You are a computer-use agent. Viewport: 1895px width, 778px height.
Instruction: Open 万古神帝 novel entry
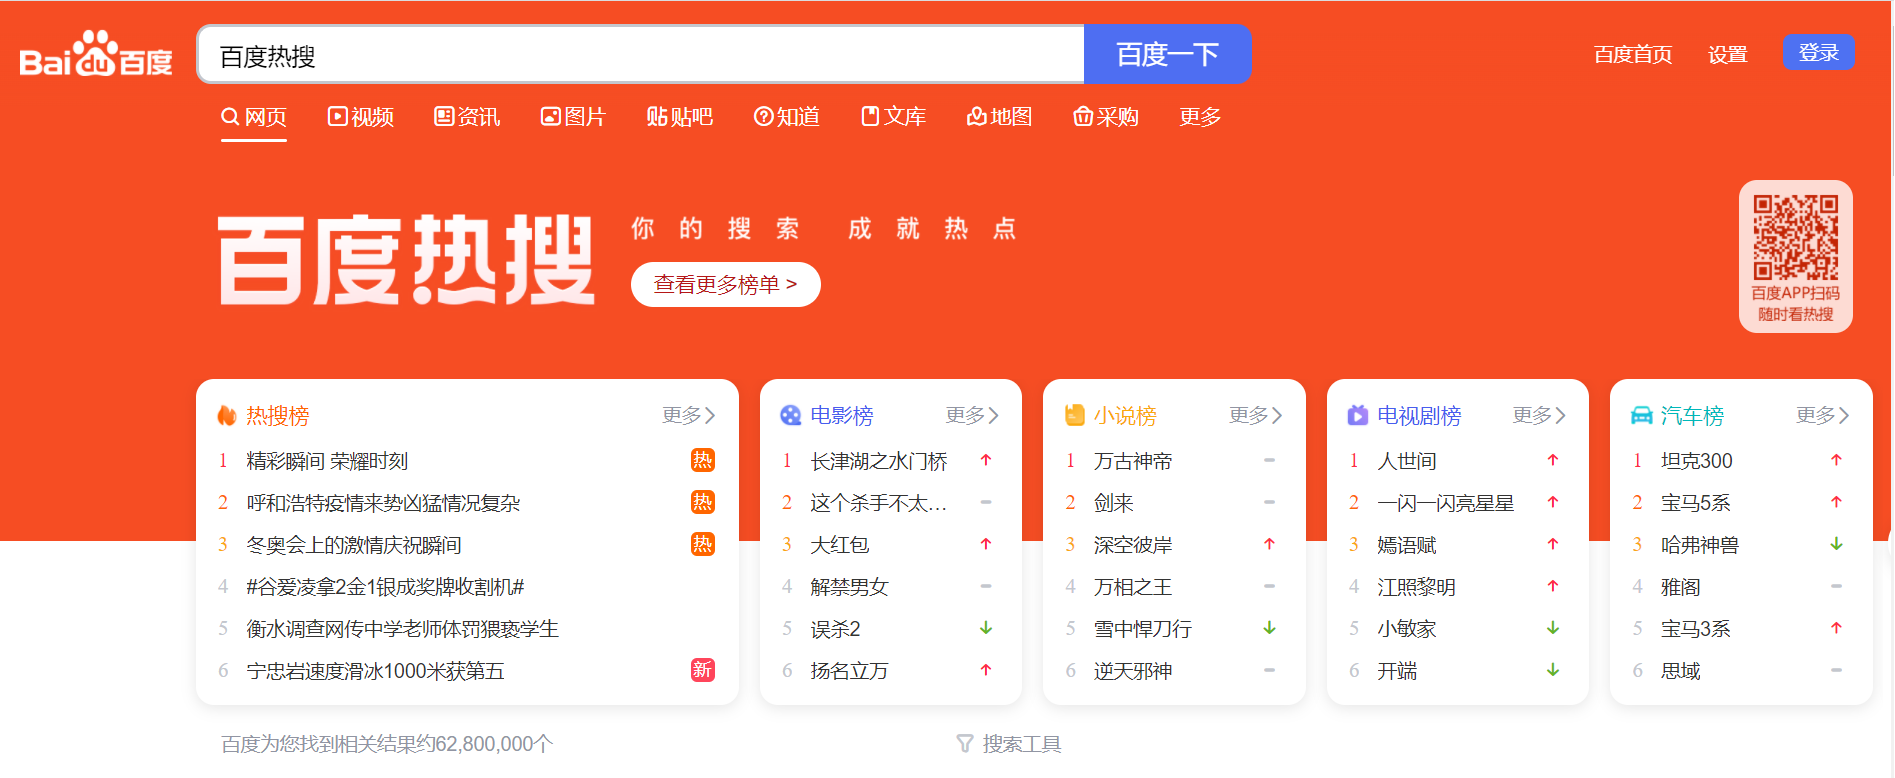tap(1132, 461)
